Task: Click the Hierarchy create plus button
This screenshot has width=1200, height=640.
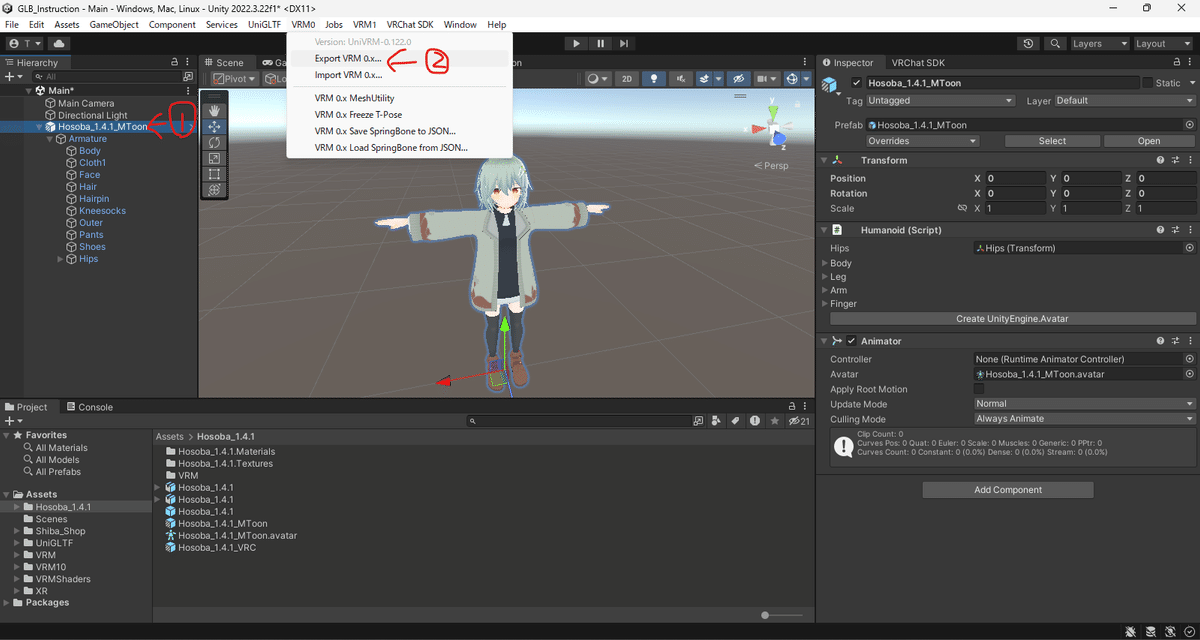Action: pos(13,76)
